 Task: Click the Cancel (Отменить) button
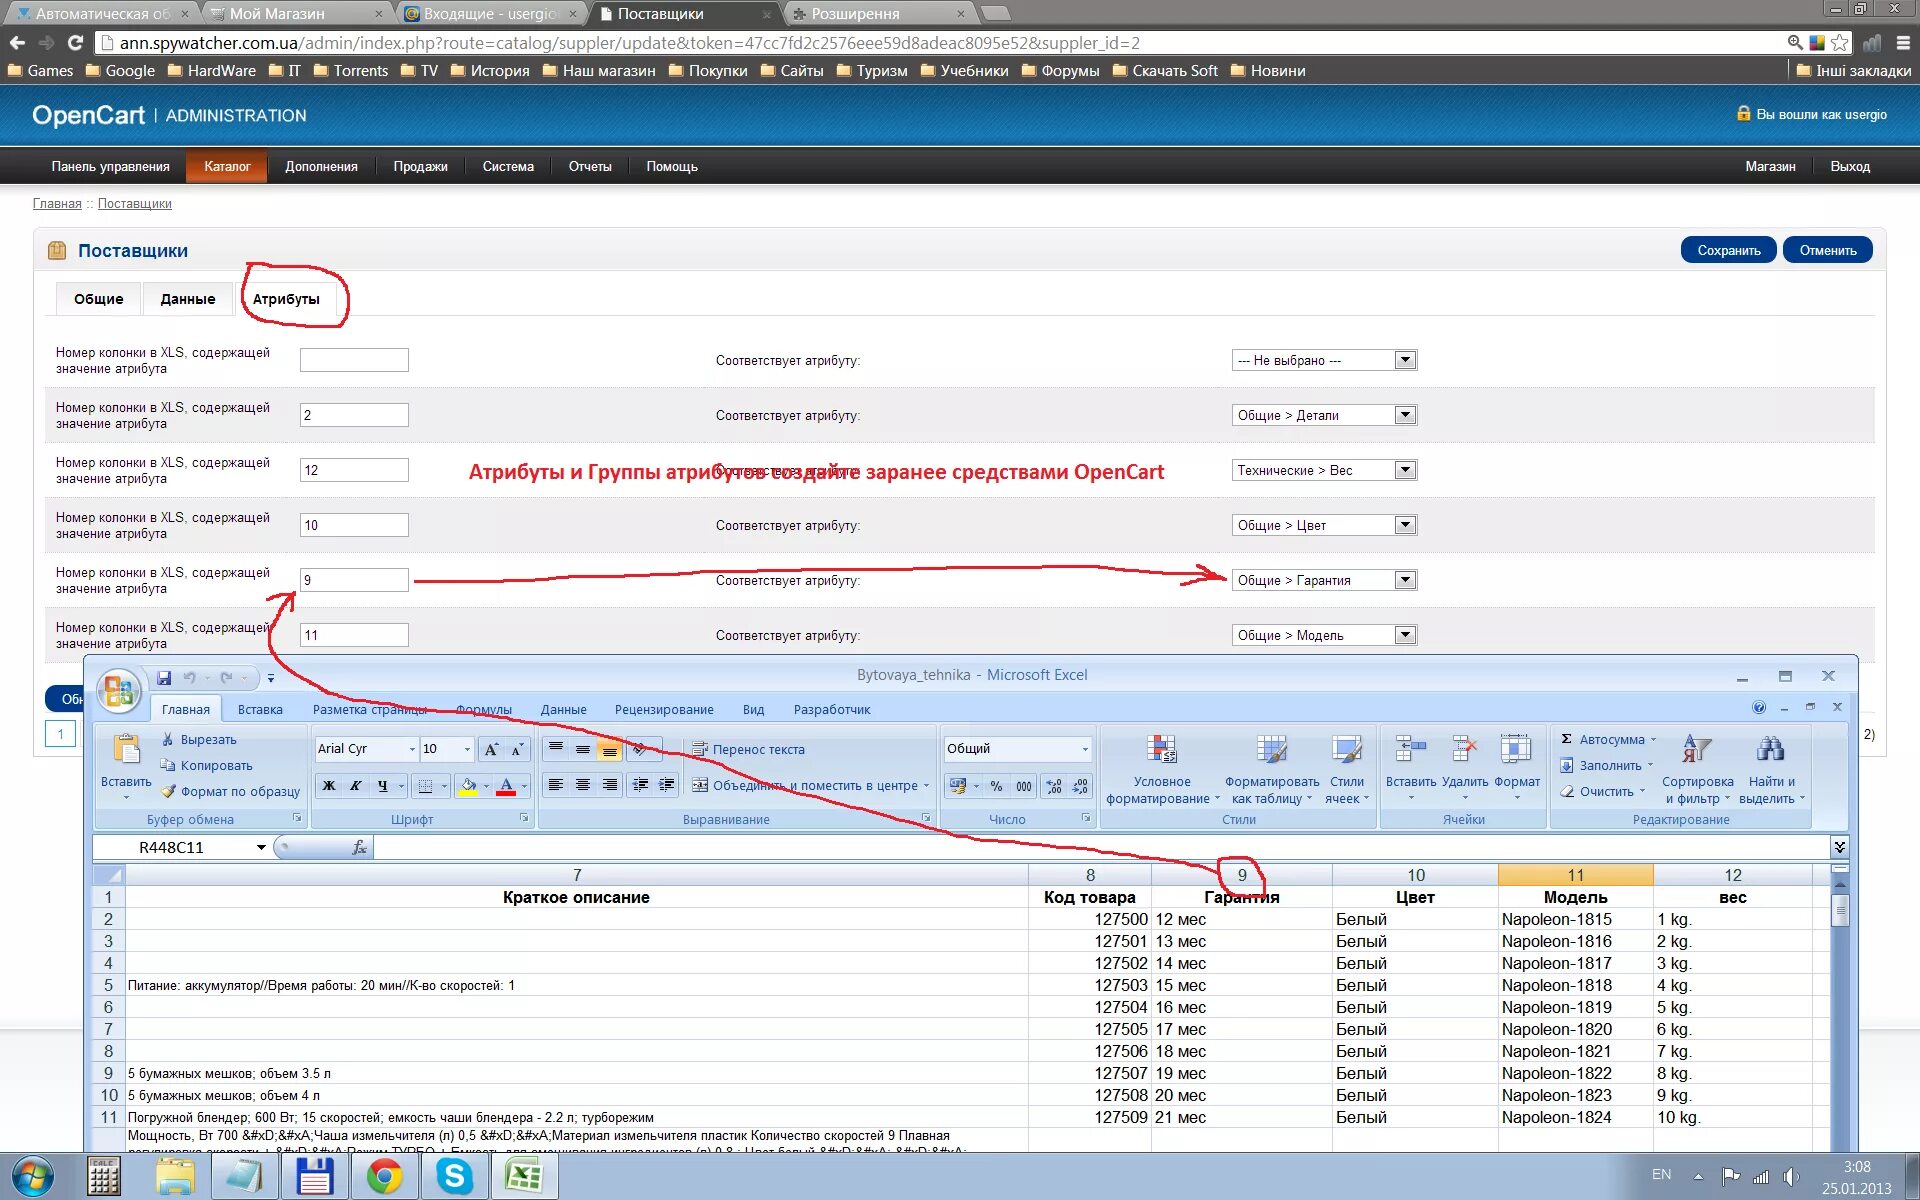(1827, 249)
